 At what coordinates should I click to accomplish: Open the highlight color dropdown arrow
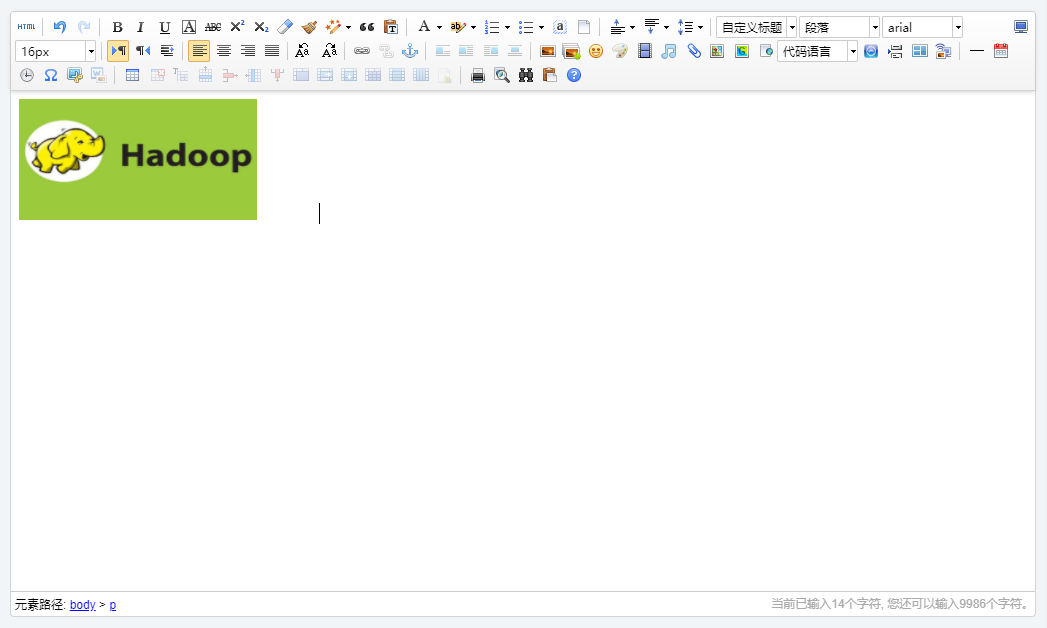(473, 27)
